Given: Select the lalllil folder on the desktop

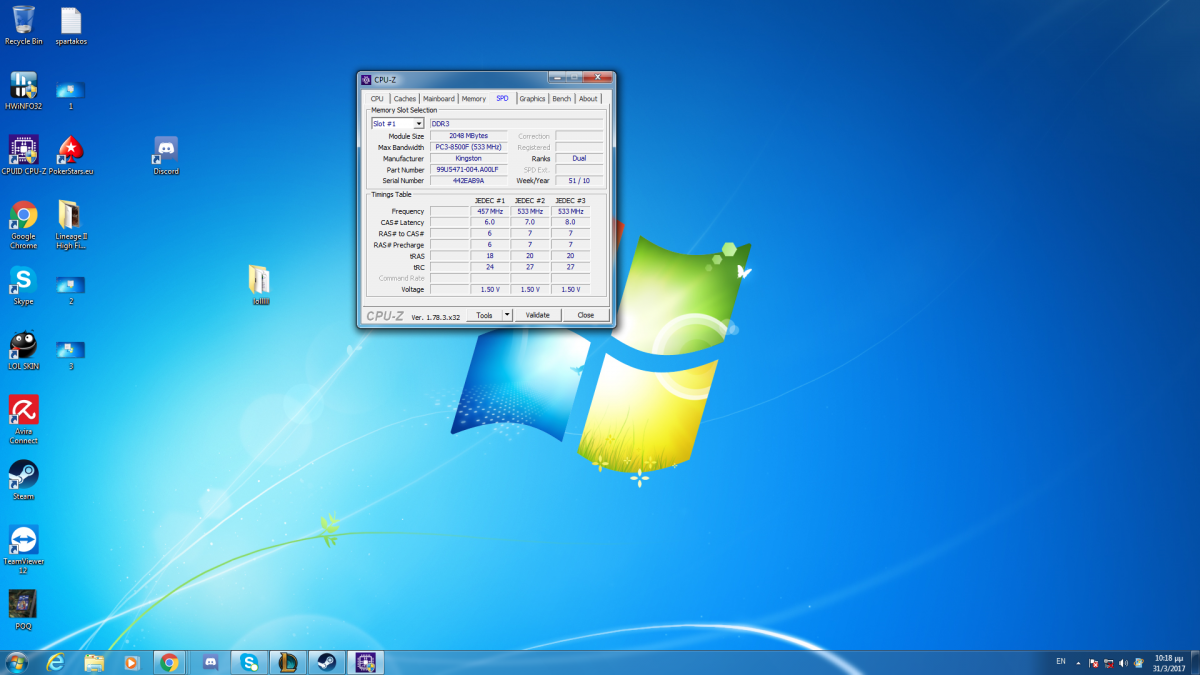Looking at the screenshot, I should (x=260, y=285).
